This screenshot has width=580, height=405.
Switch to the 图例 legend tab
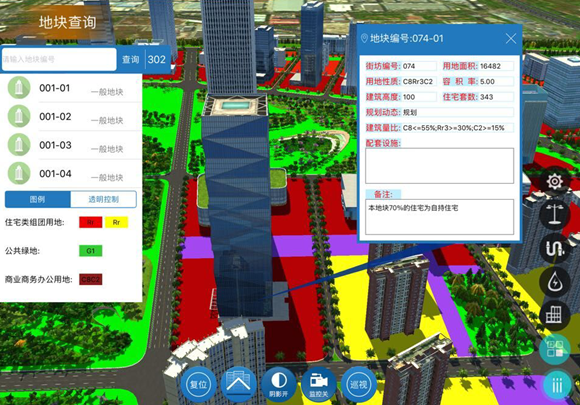point(37,199)
